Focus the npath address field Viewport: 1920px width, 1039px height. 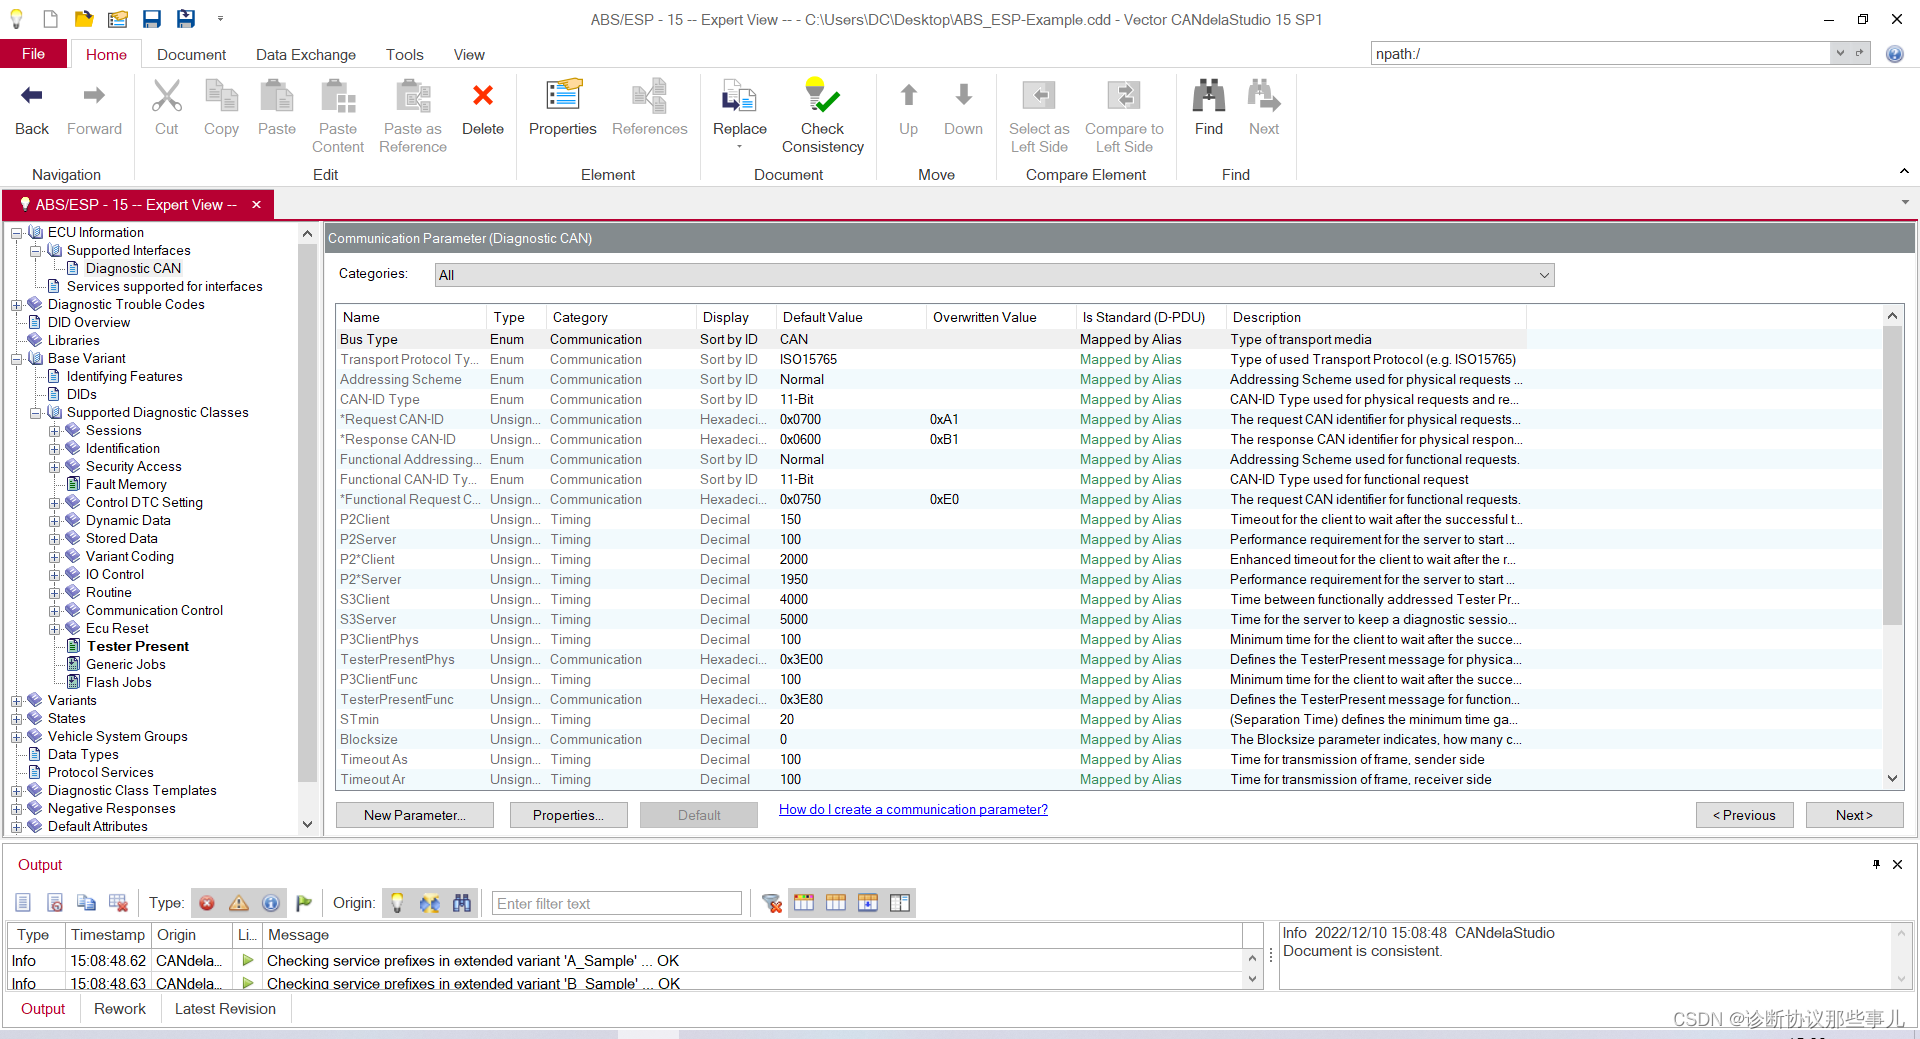click(1601, 53)
